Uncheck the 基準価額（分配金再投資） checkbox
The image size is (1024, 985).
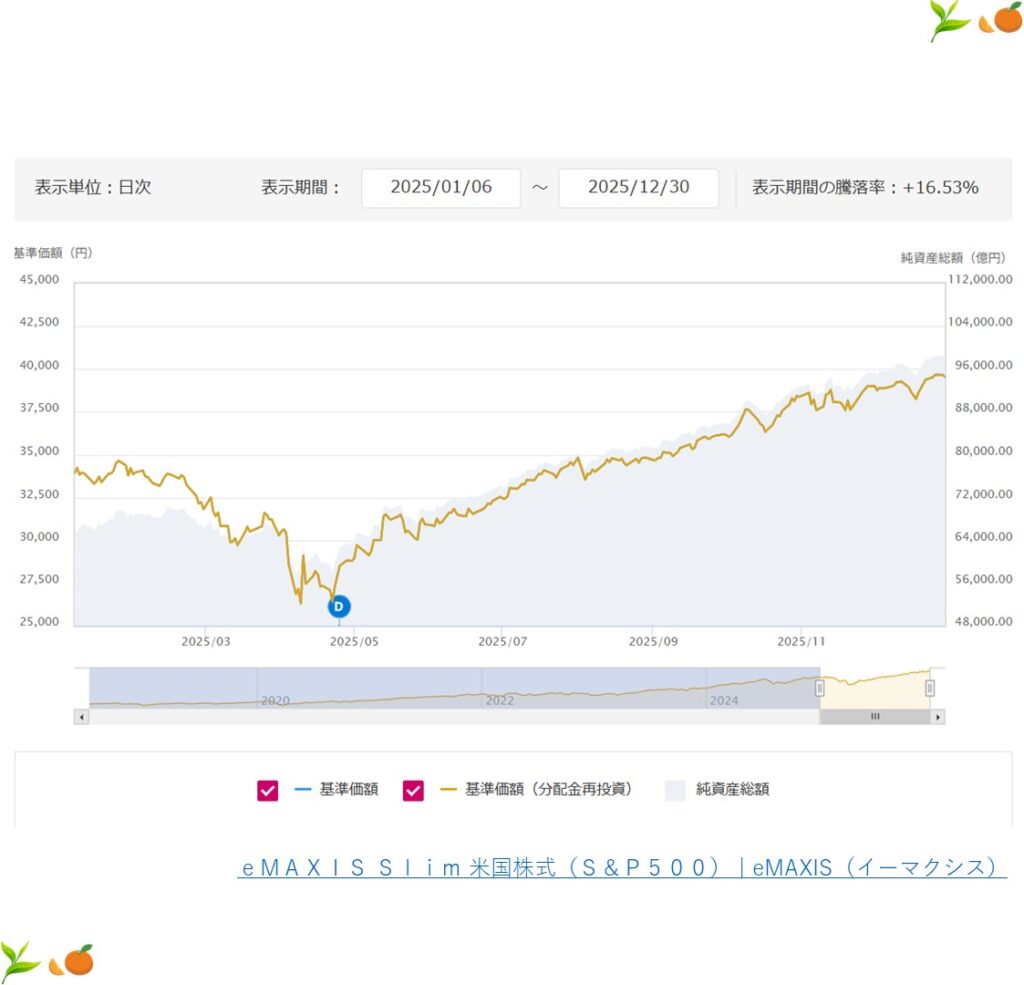(x=413, y=790)
